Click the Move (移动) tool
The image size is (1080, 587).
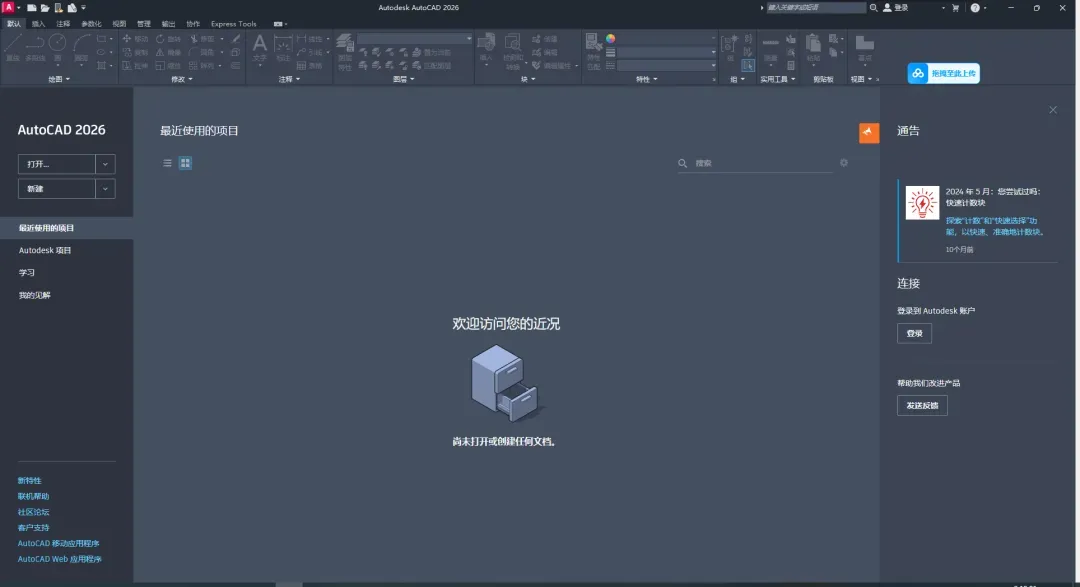click(135, 39)
